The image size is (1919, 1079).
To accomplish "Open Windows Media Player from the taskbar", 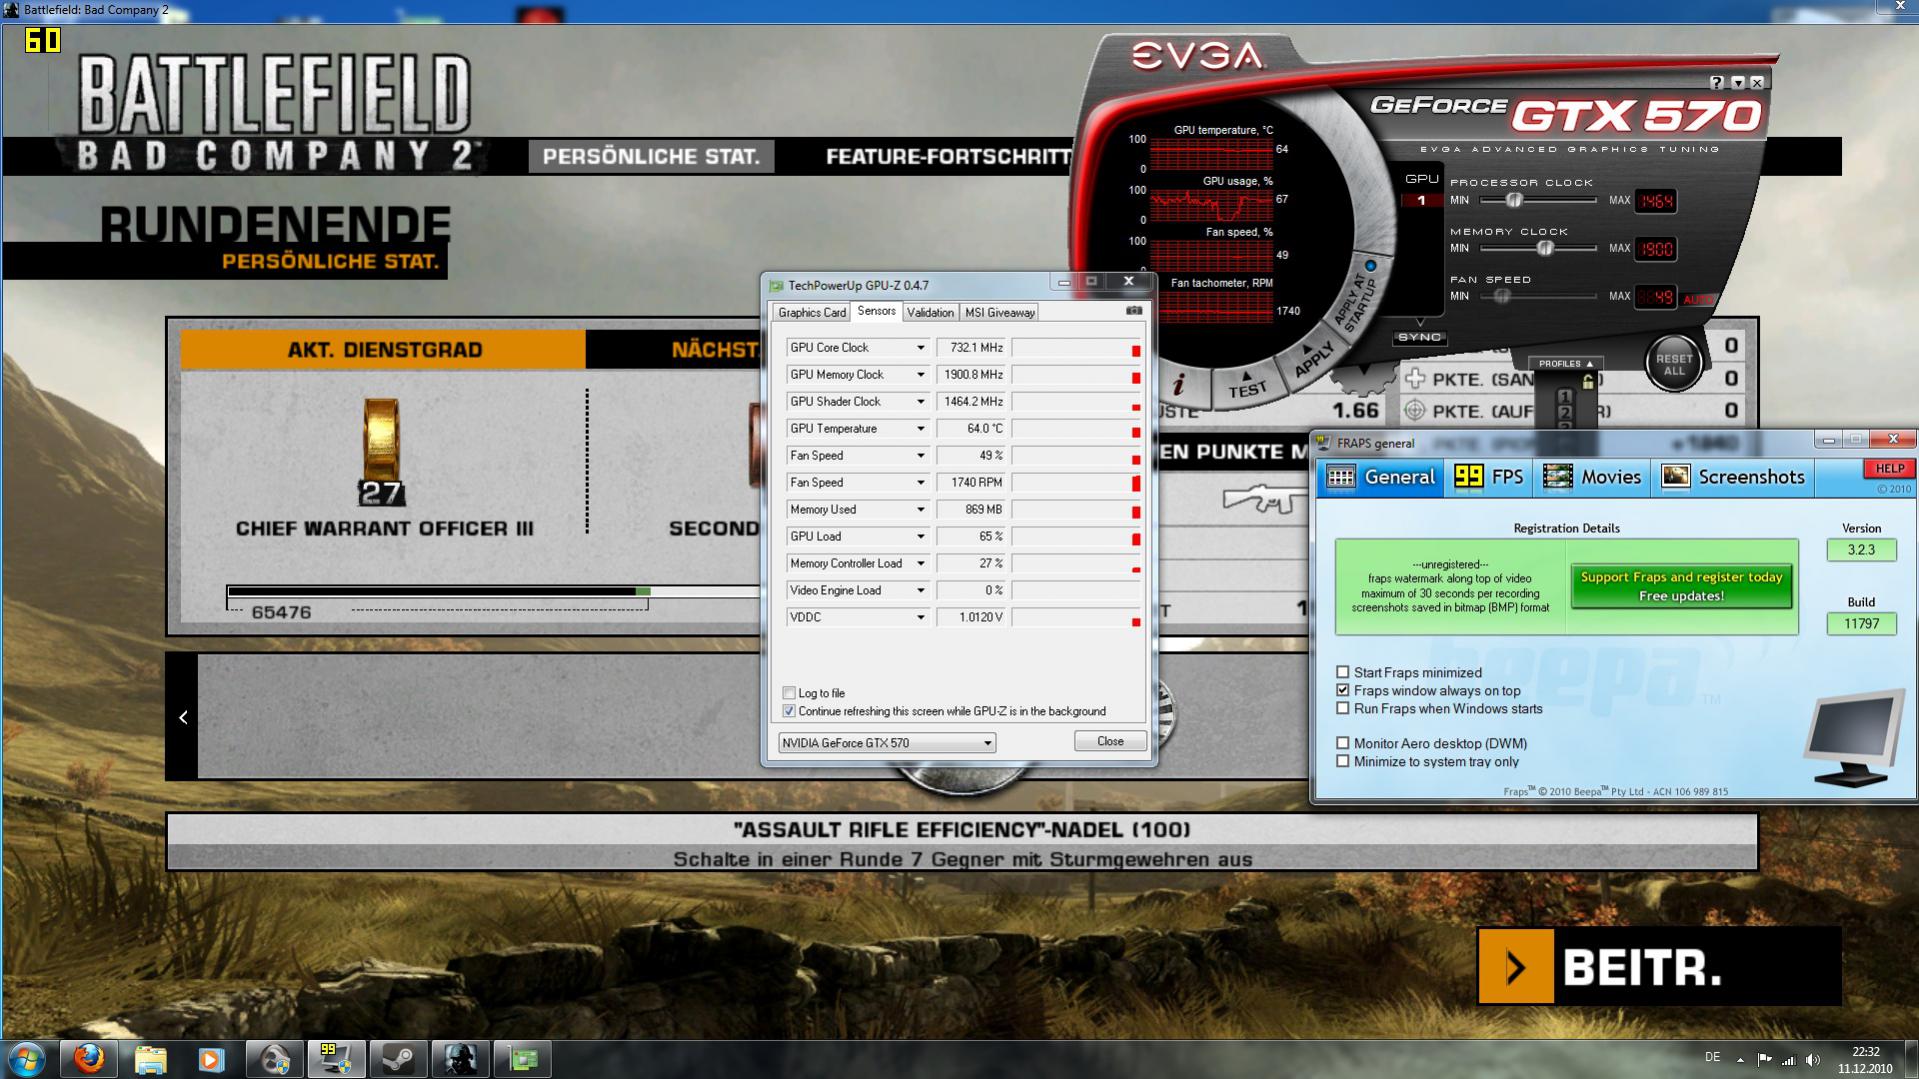I will coord(211,1059).
